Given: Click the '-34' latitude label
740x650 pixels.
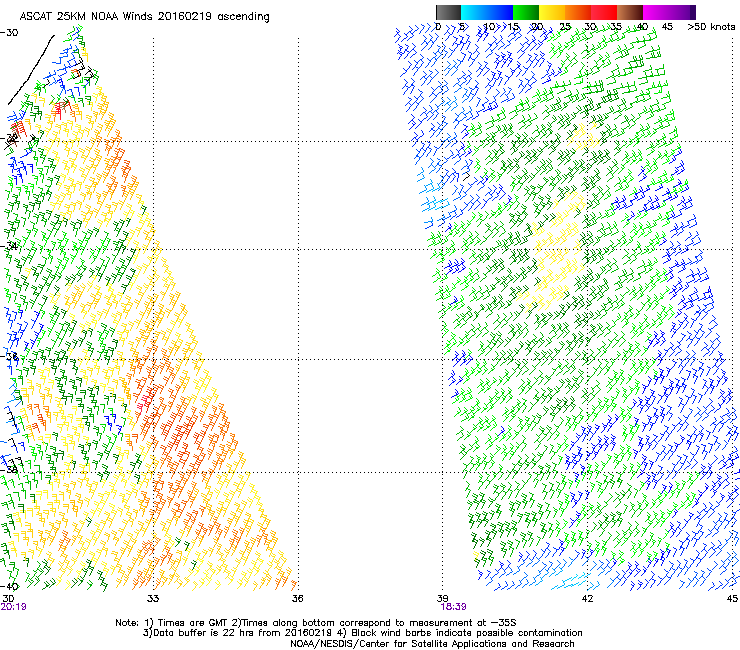Looking at the screenshot, I should pyautogui.click(x=9, y=246).
